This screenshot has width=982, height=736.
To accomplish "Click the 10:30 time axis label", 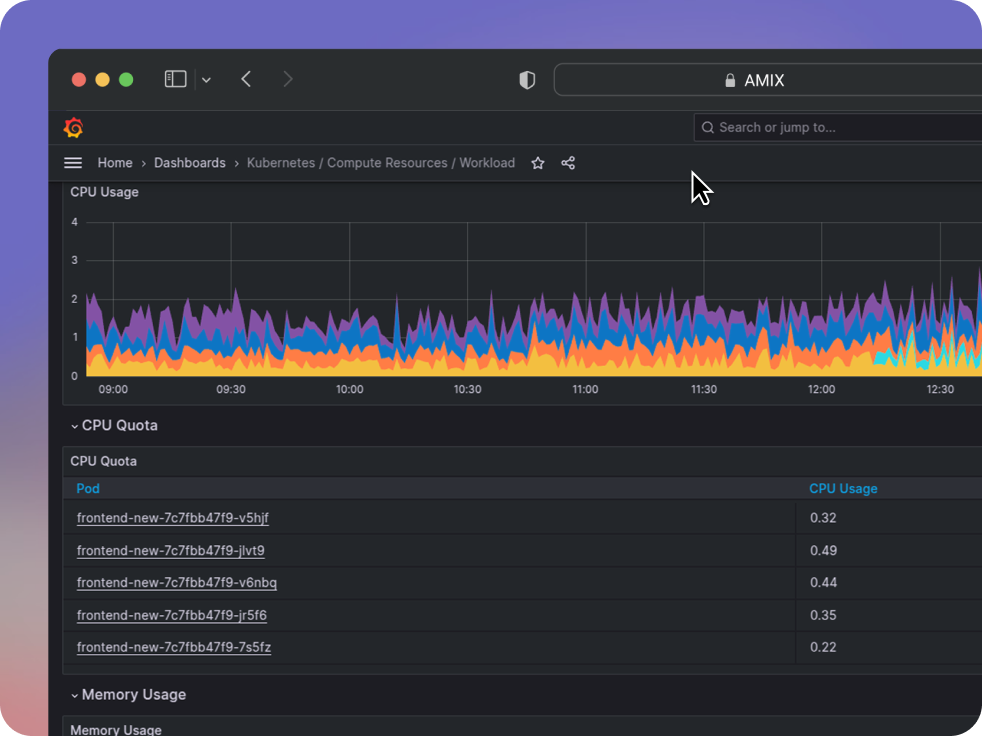I will click(x=467, y=390).
